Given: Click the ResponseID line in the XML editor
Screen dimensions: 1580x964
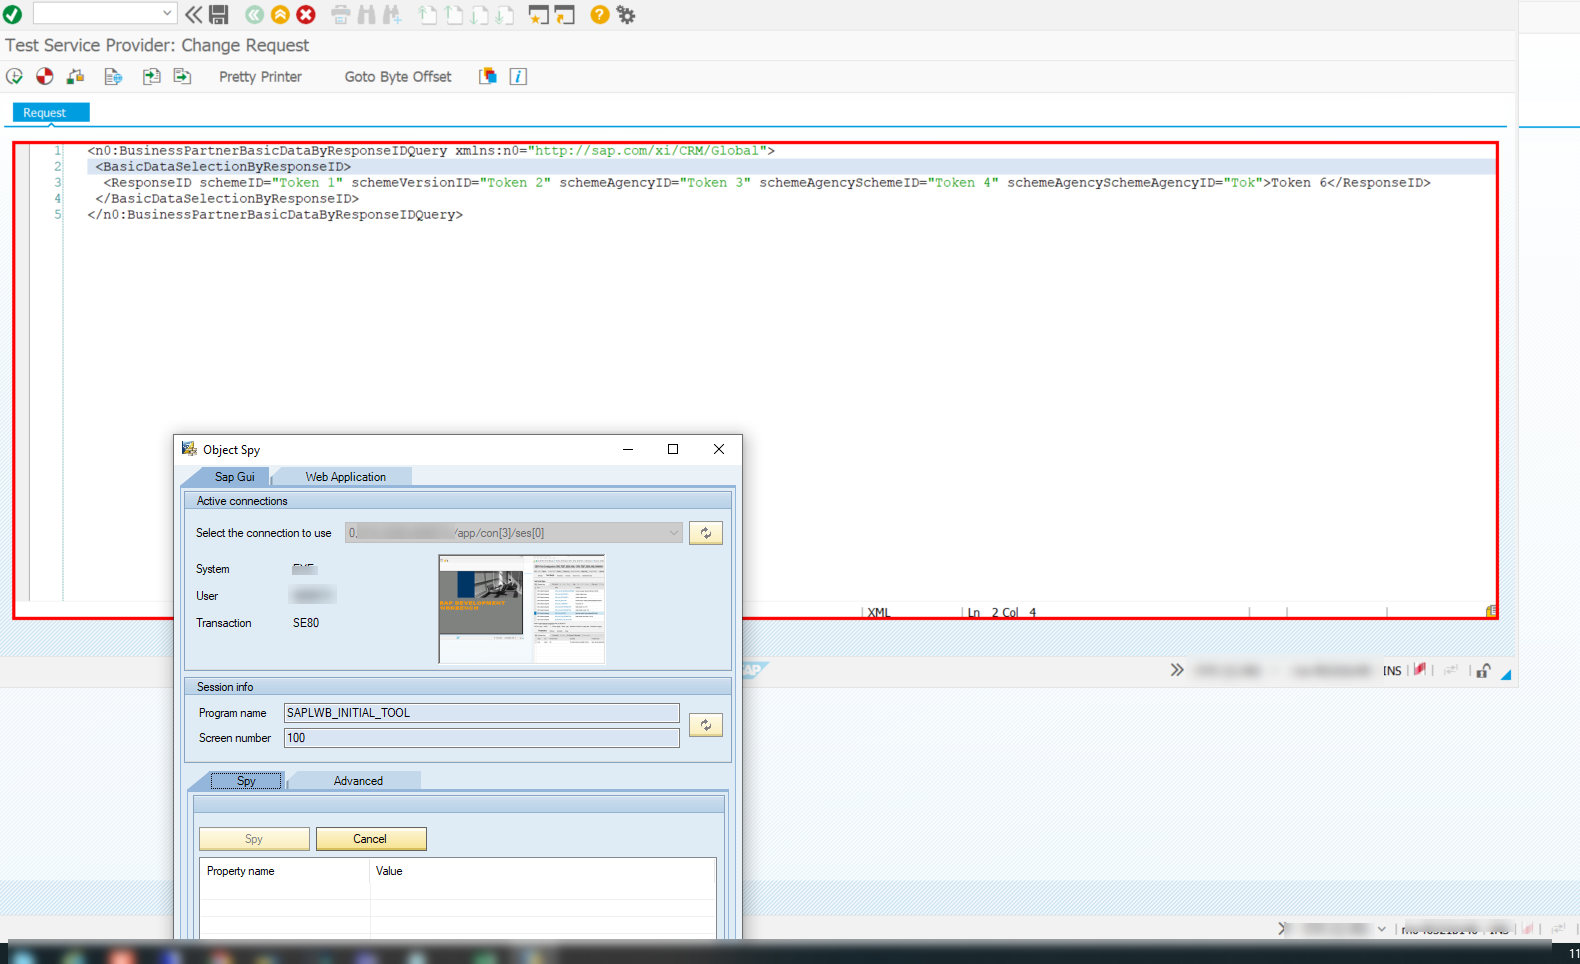Looking at the screenshot, I should (x=767, y=183).
